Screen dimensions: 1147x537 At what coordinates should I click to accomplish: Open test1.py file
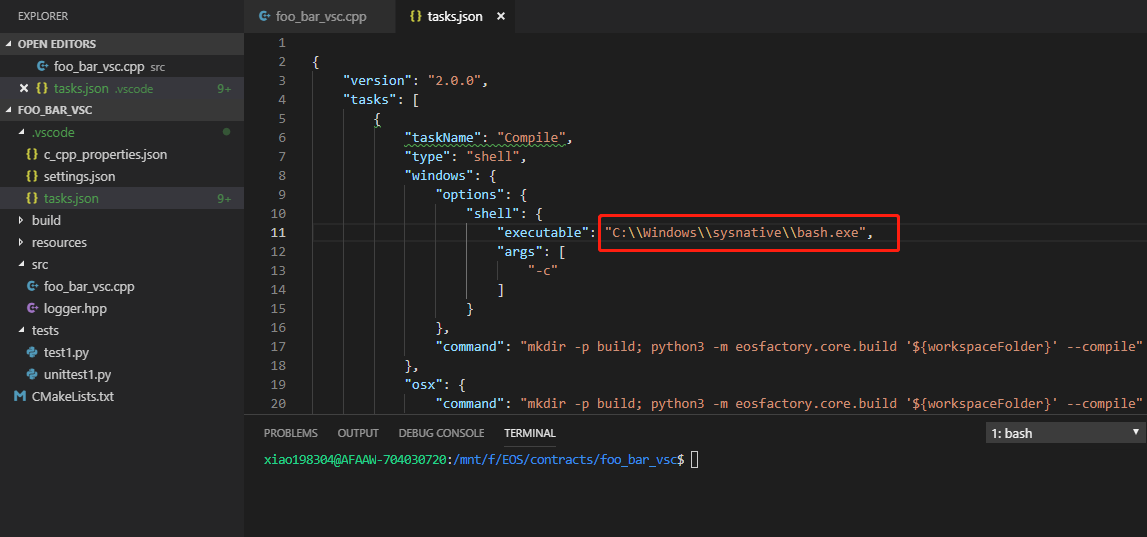click(66, 352)
